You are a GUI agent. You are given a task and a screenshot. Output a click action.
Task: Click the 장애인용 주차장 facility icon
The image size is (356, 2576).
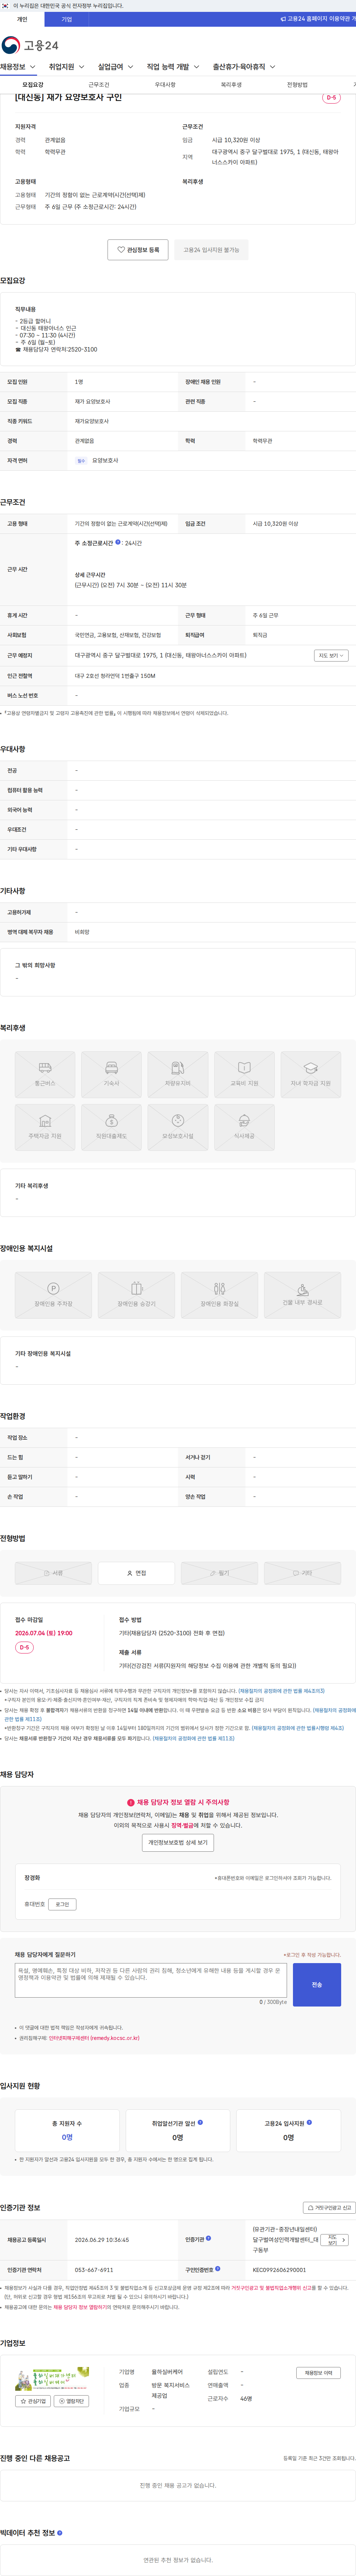coord(53,1295)
